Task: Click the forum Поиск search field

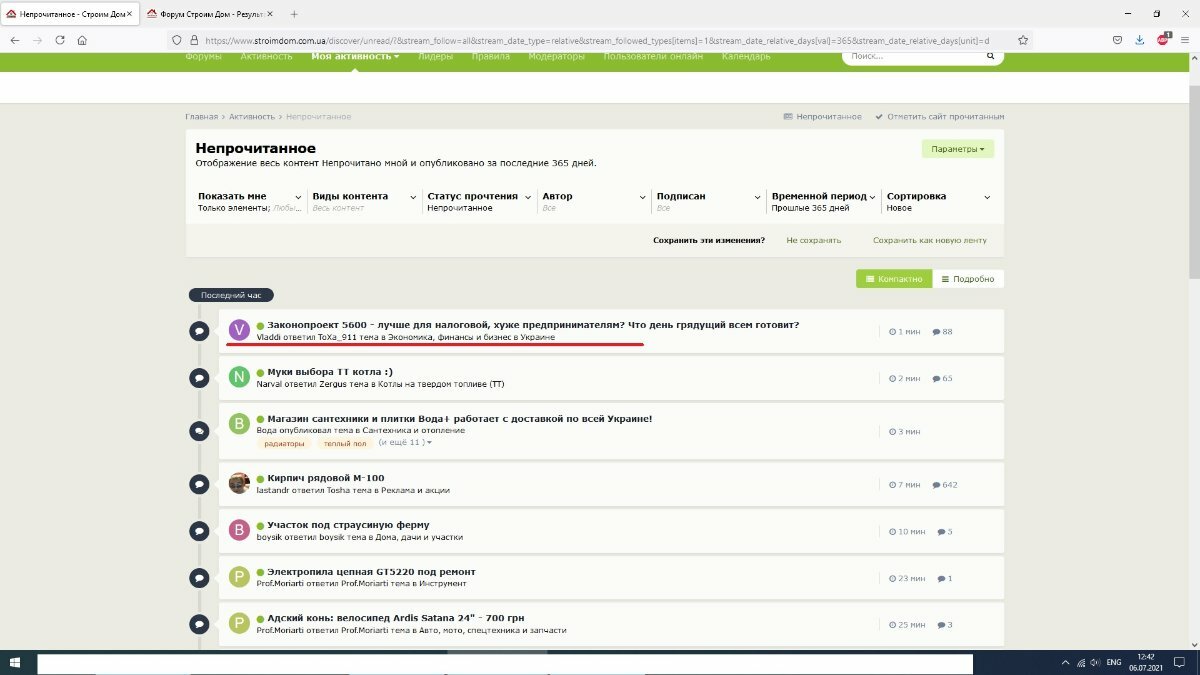Action: tap(912, 57)
